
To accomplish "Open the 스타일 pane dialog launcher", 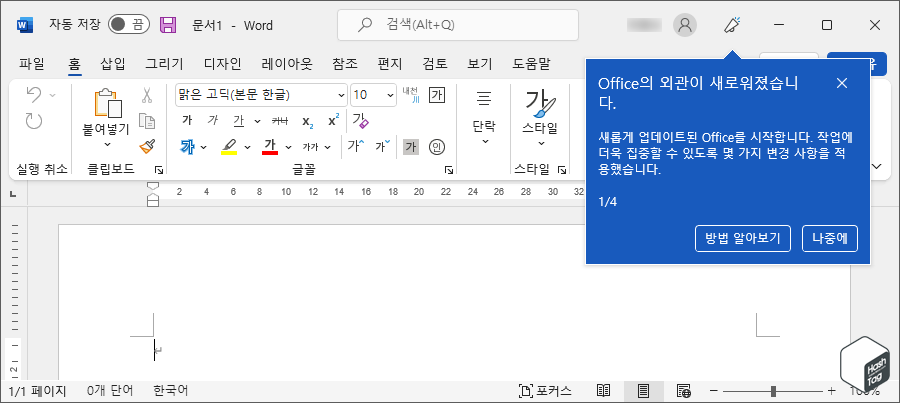I will (x=562, y=170).
